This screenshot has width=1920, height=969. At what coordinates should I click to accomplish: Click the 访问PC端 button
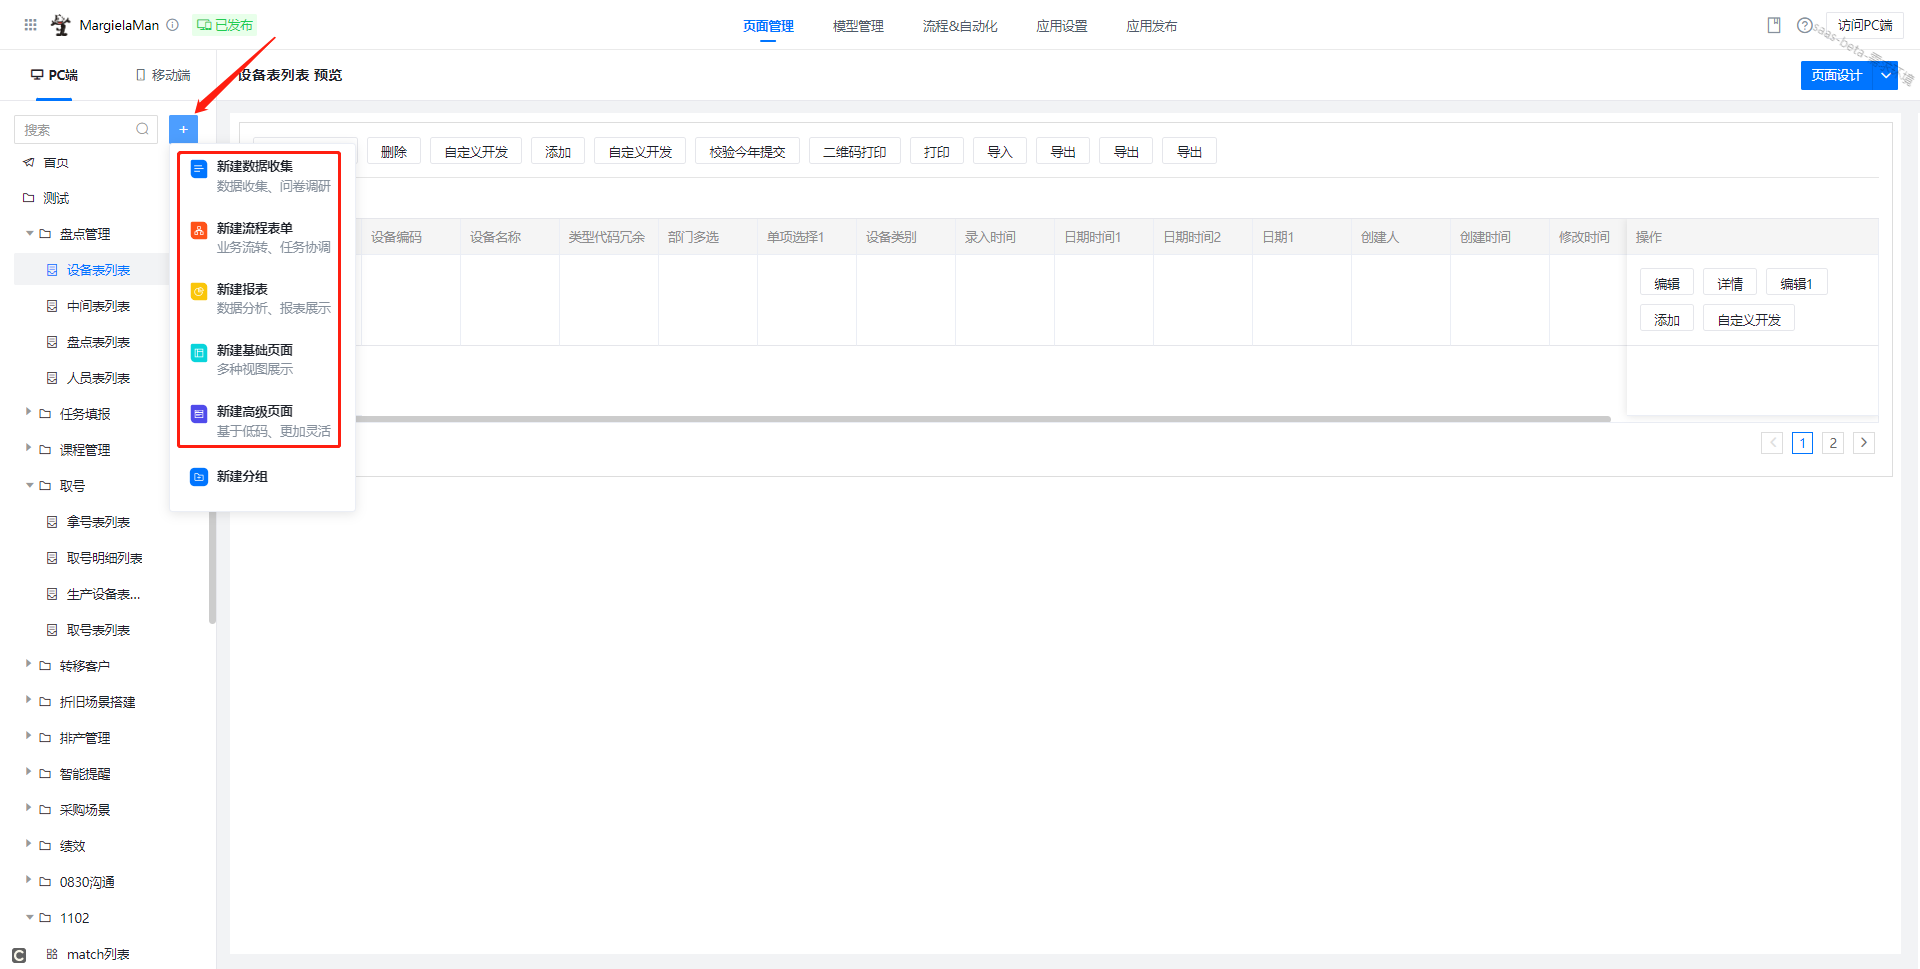point(1865,25)
